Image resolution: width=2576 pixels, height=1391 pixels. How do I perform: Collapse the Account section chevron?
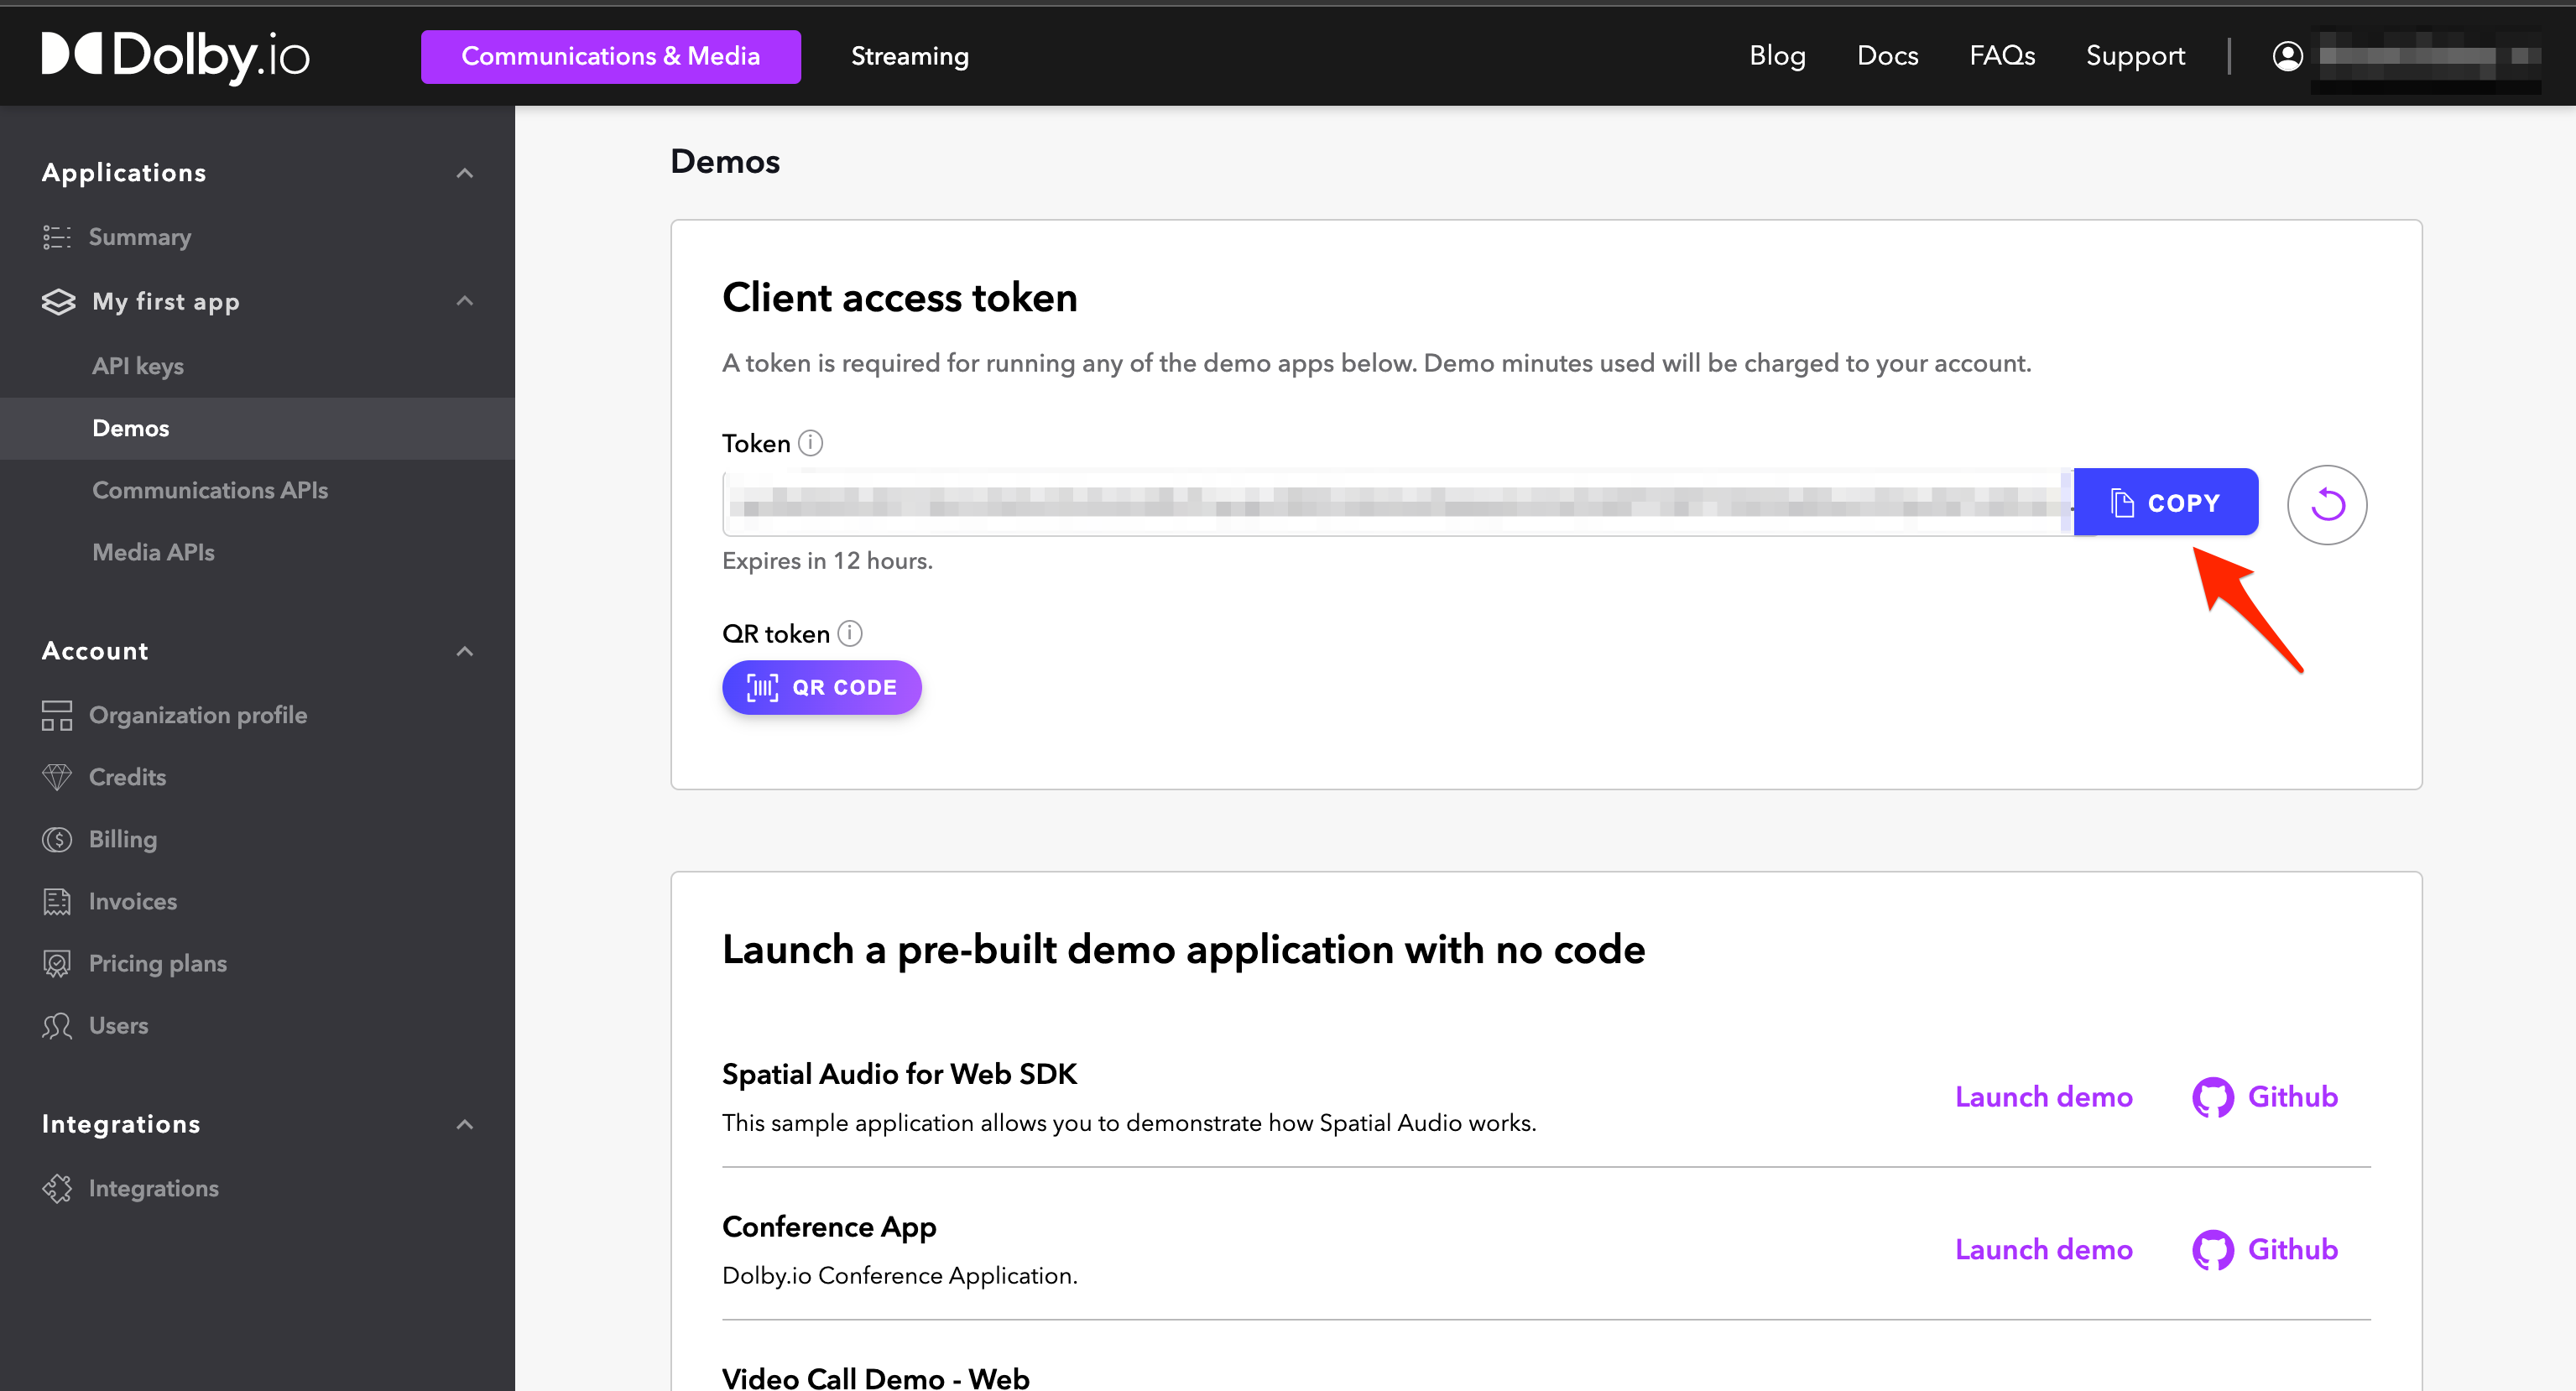pos(464,651)
